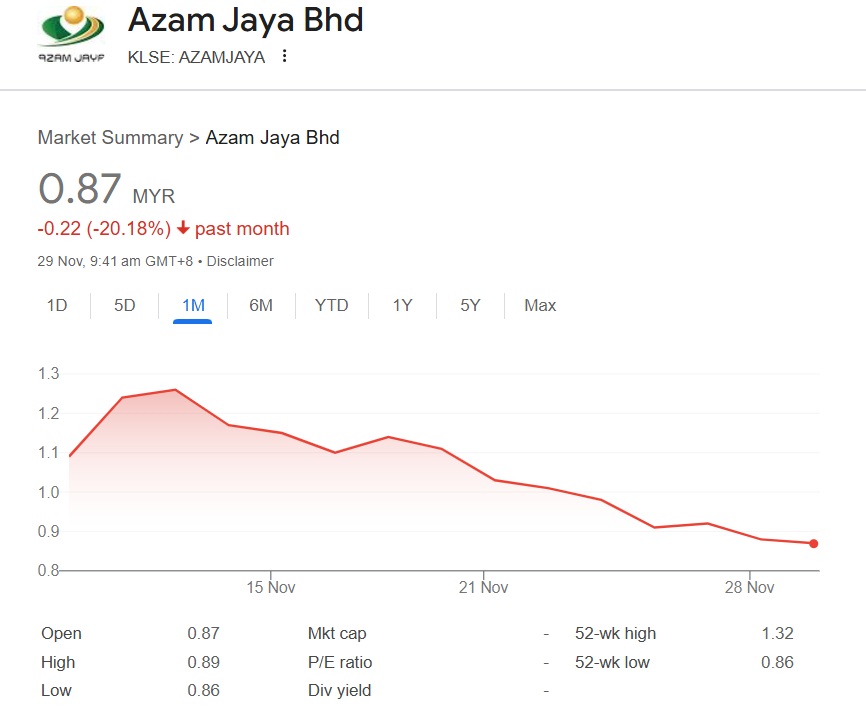This screenshot has height=715, width=866.
Task: Switch to the 1D chart range
Action: pos(57,305)
